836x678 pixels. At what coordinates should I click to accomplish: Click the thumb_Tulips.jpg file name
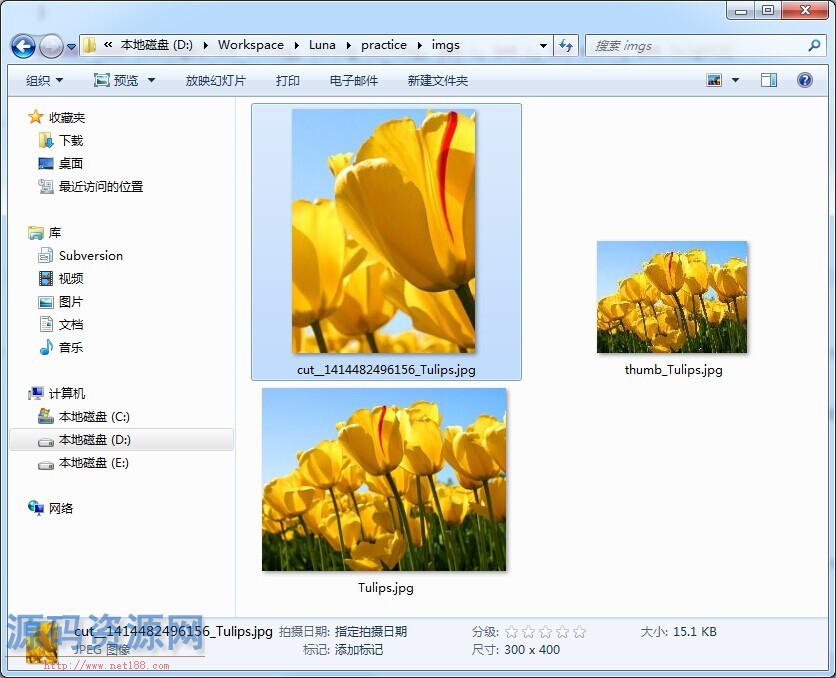click(x=673, y=369)
